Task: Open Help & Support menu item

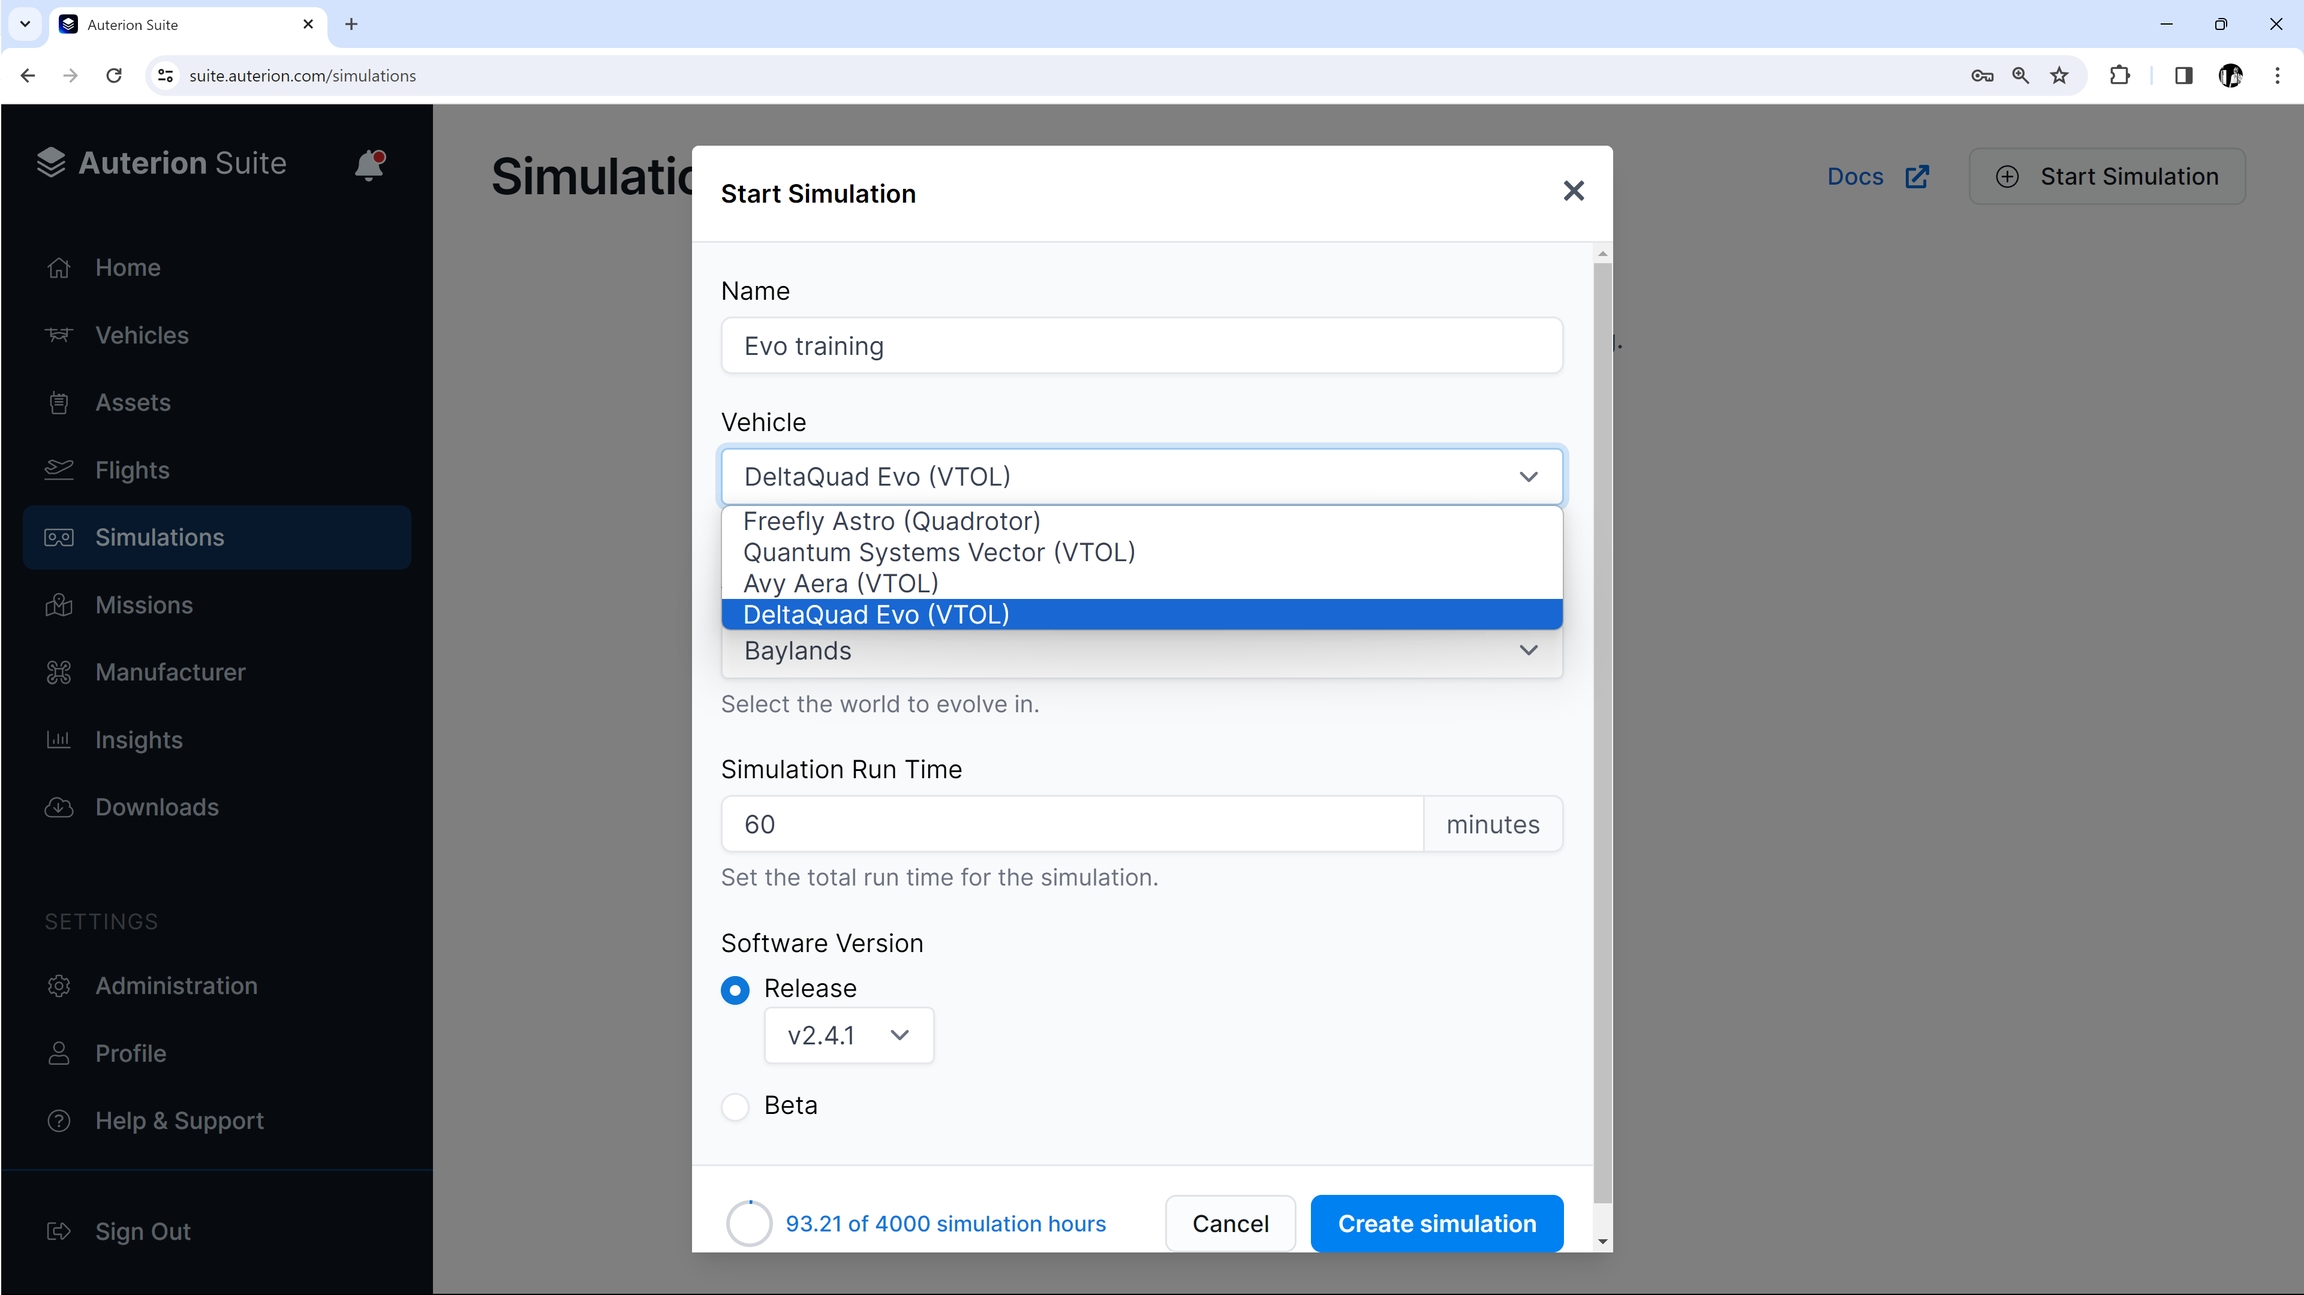Action: coord(179,1121)
